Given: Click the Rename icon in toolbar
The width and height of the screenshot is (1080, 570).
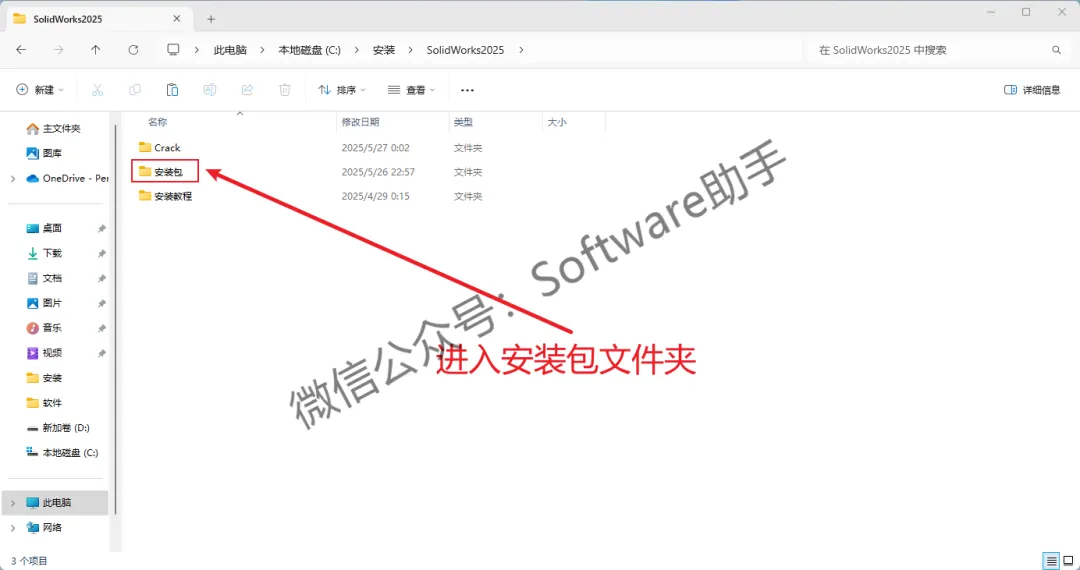Looking at the screenshot, I should pyautogui.click(x=210, y=89).
